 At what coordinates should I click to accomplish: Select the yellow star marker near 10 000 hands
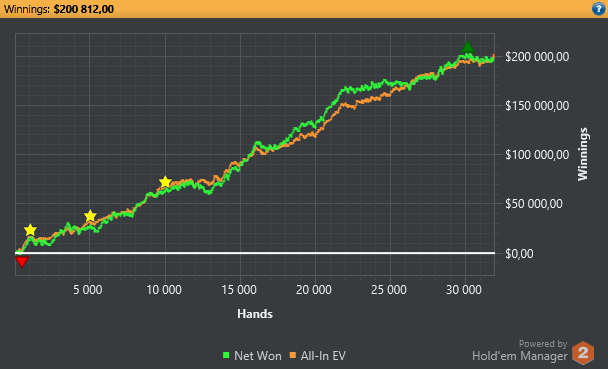point(165,181)
